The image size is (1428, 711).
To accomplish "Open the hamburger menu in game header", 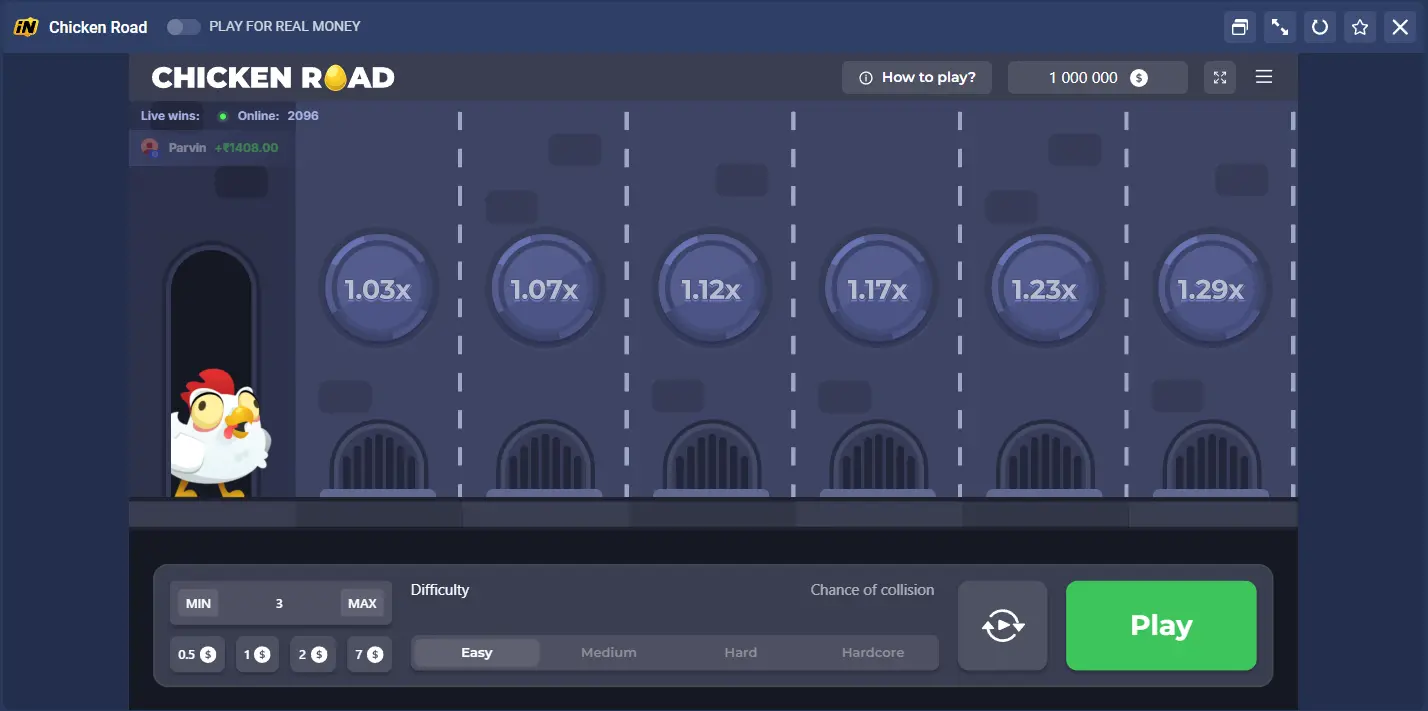I will [1264, 77].
